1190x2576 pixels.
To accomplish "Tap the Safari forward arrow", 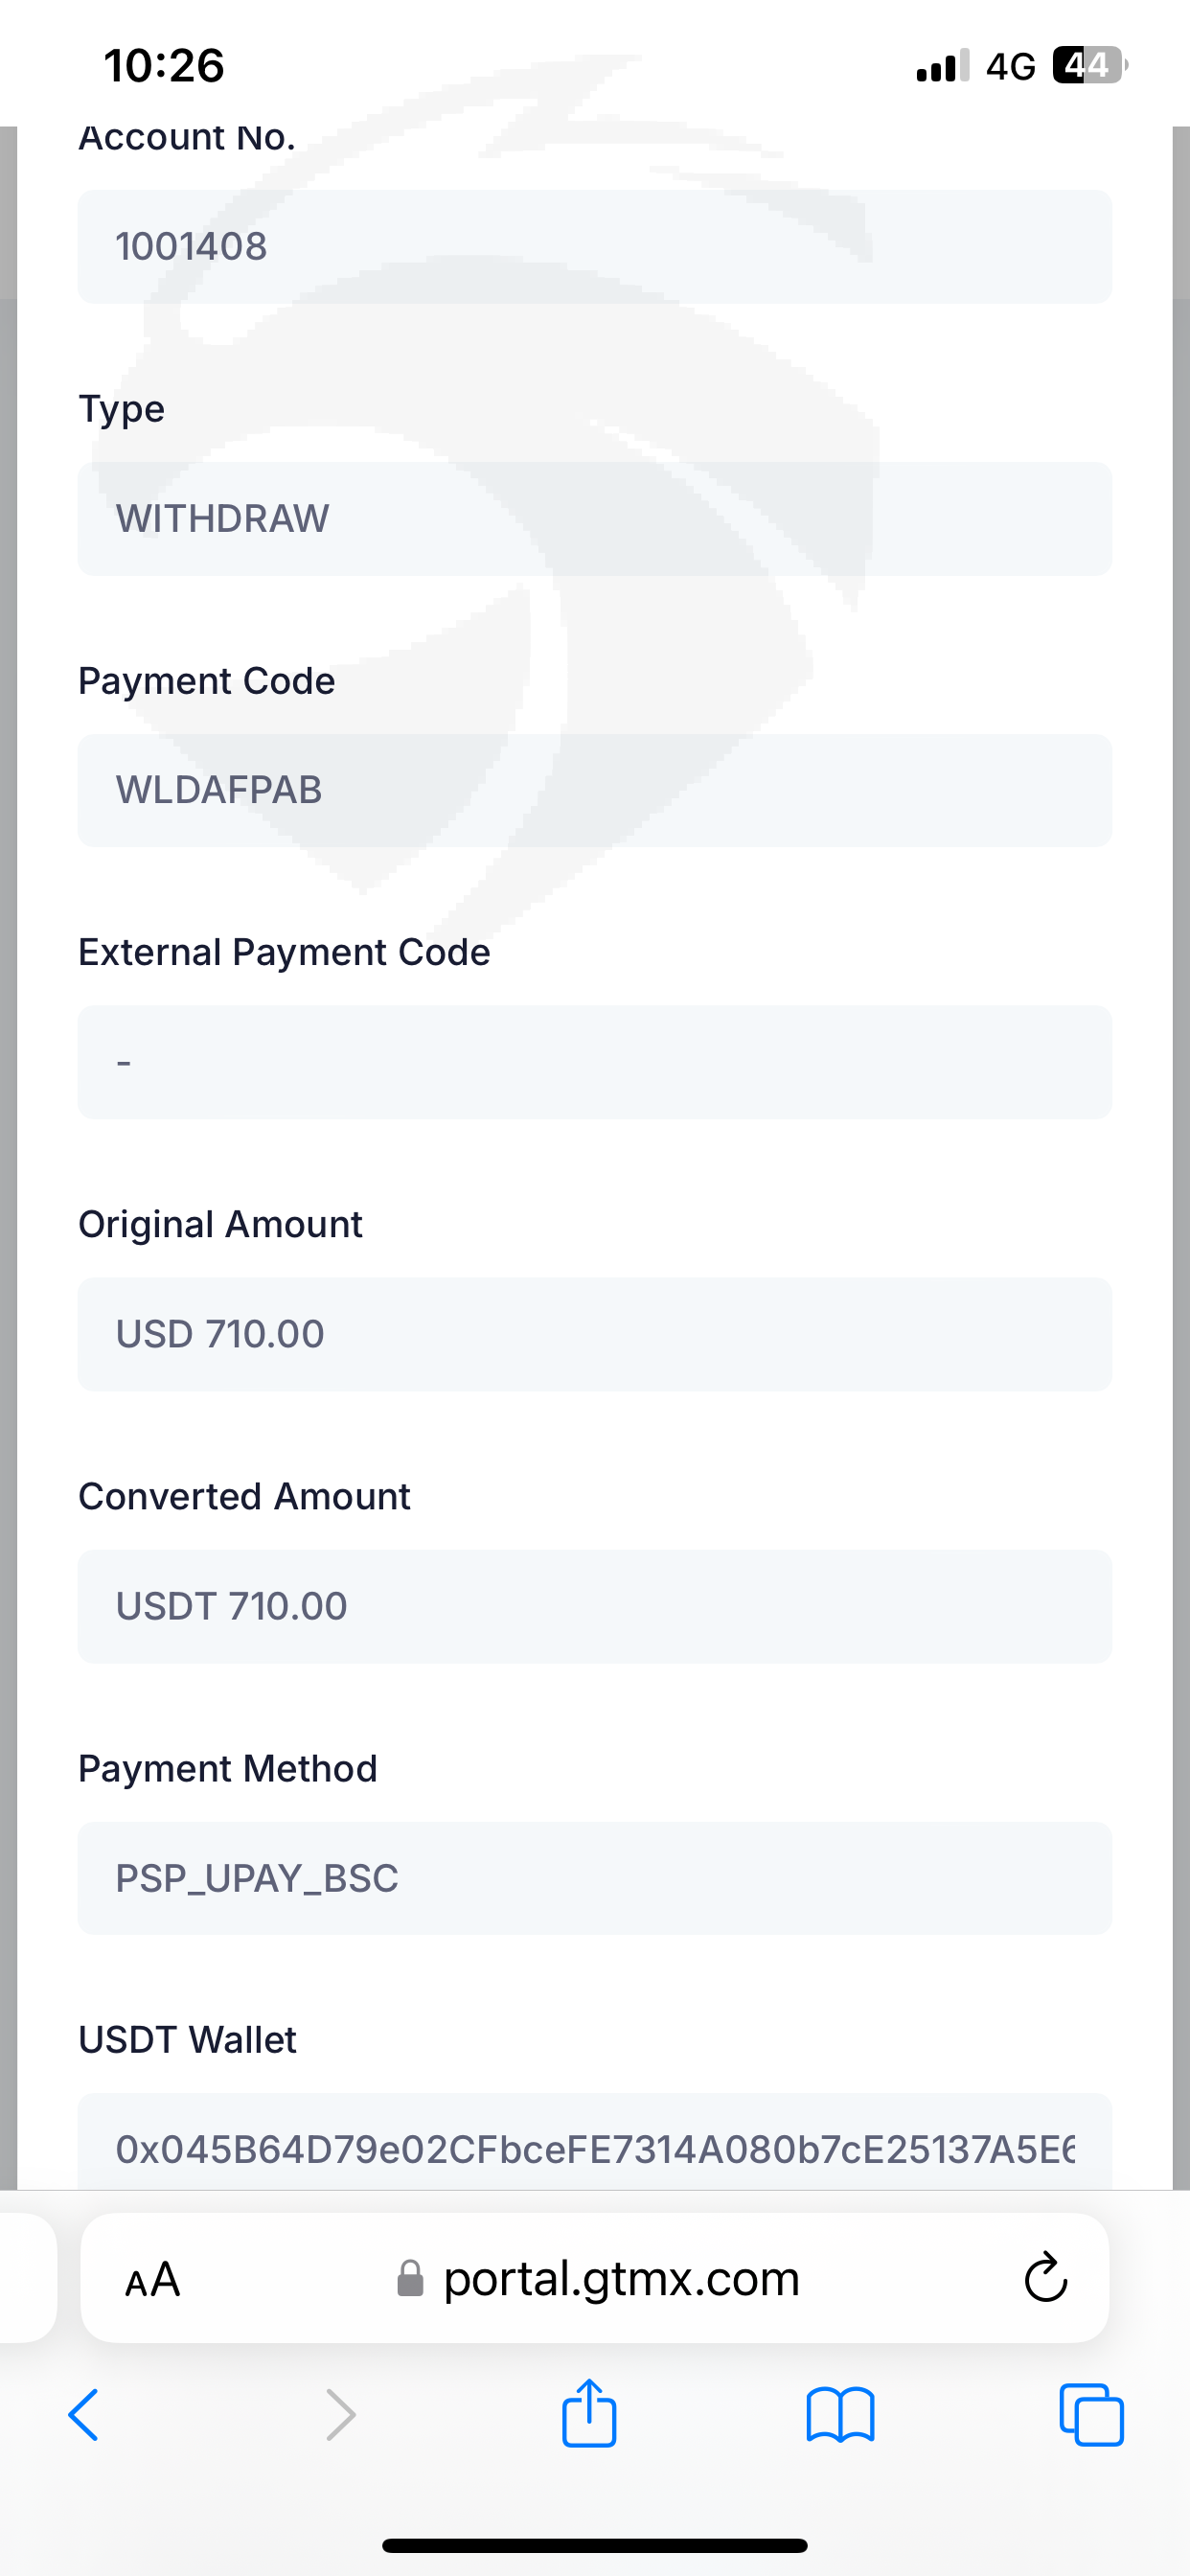I will coord(340,2414).
